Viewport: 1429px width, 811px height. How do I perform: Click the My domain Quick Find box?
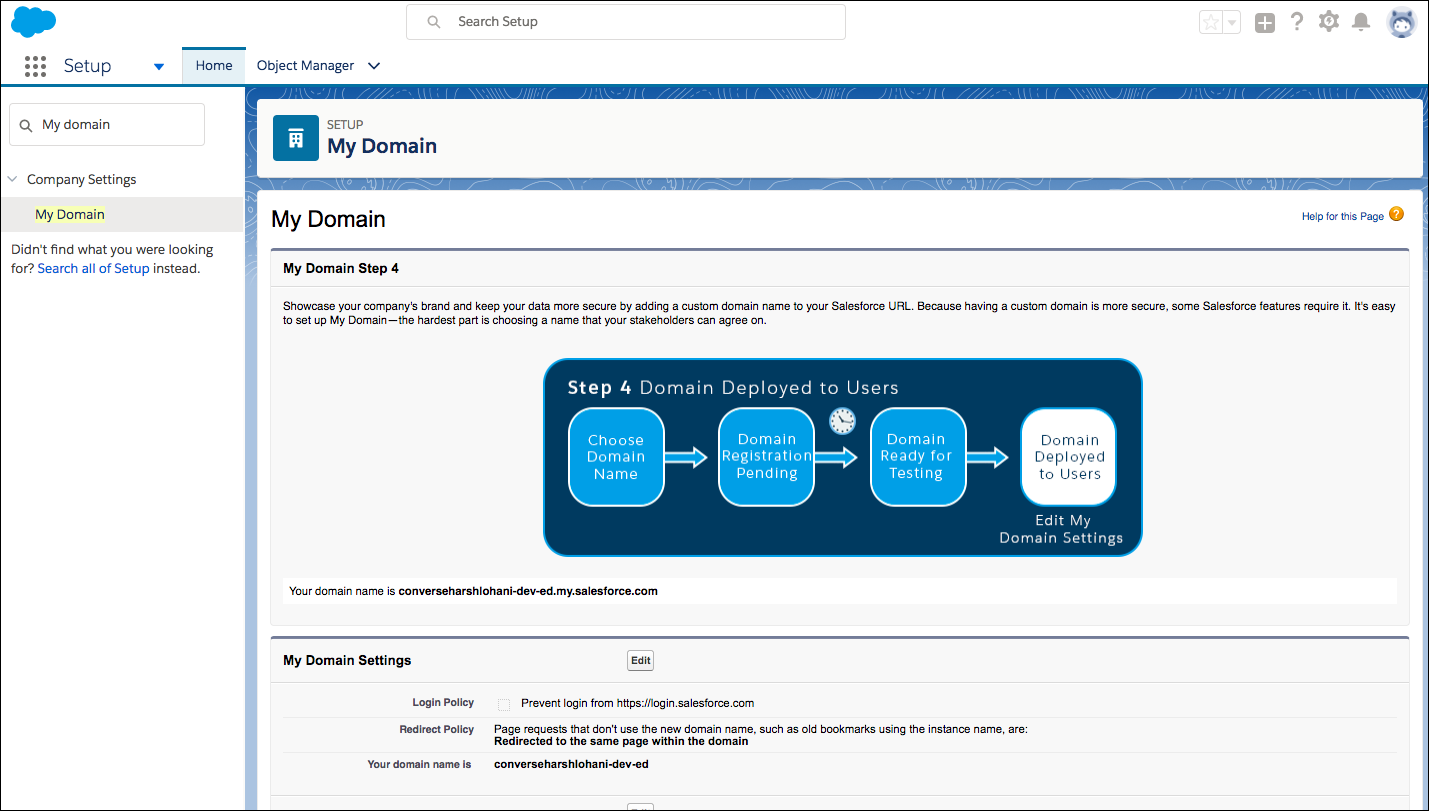[107, 125]
